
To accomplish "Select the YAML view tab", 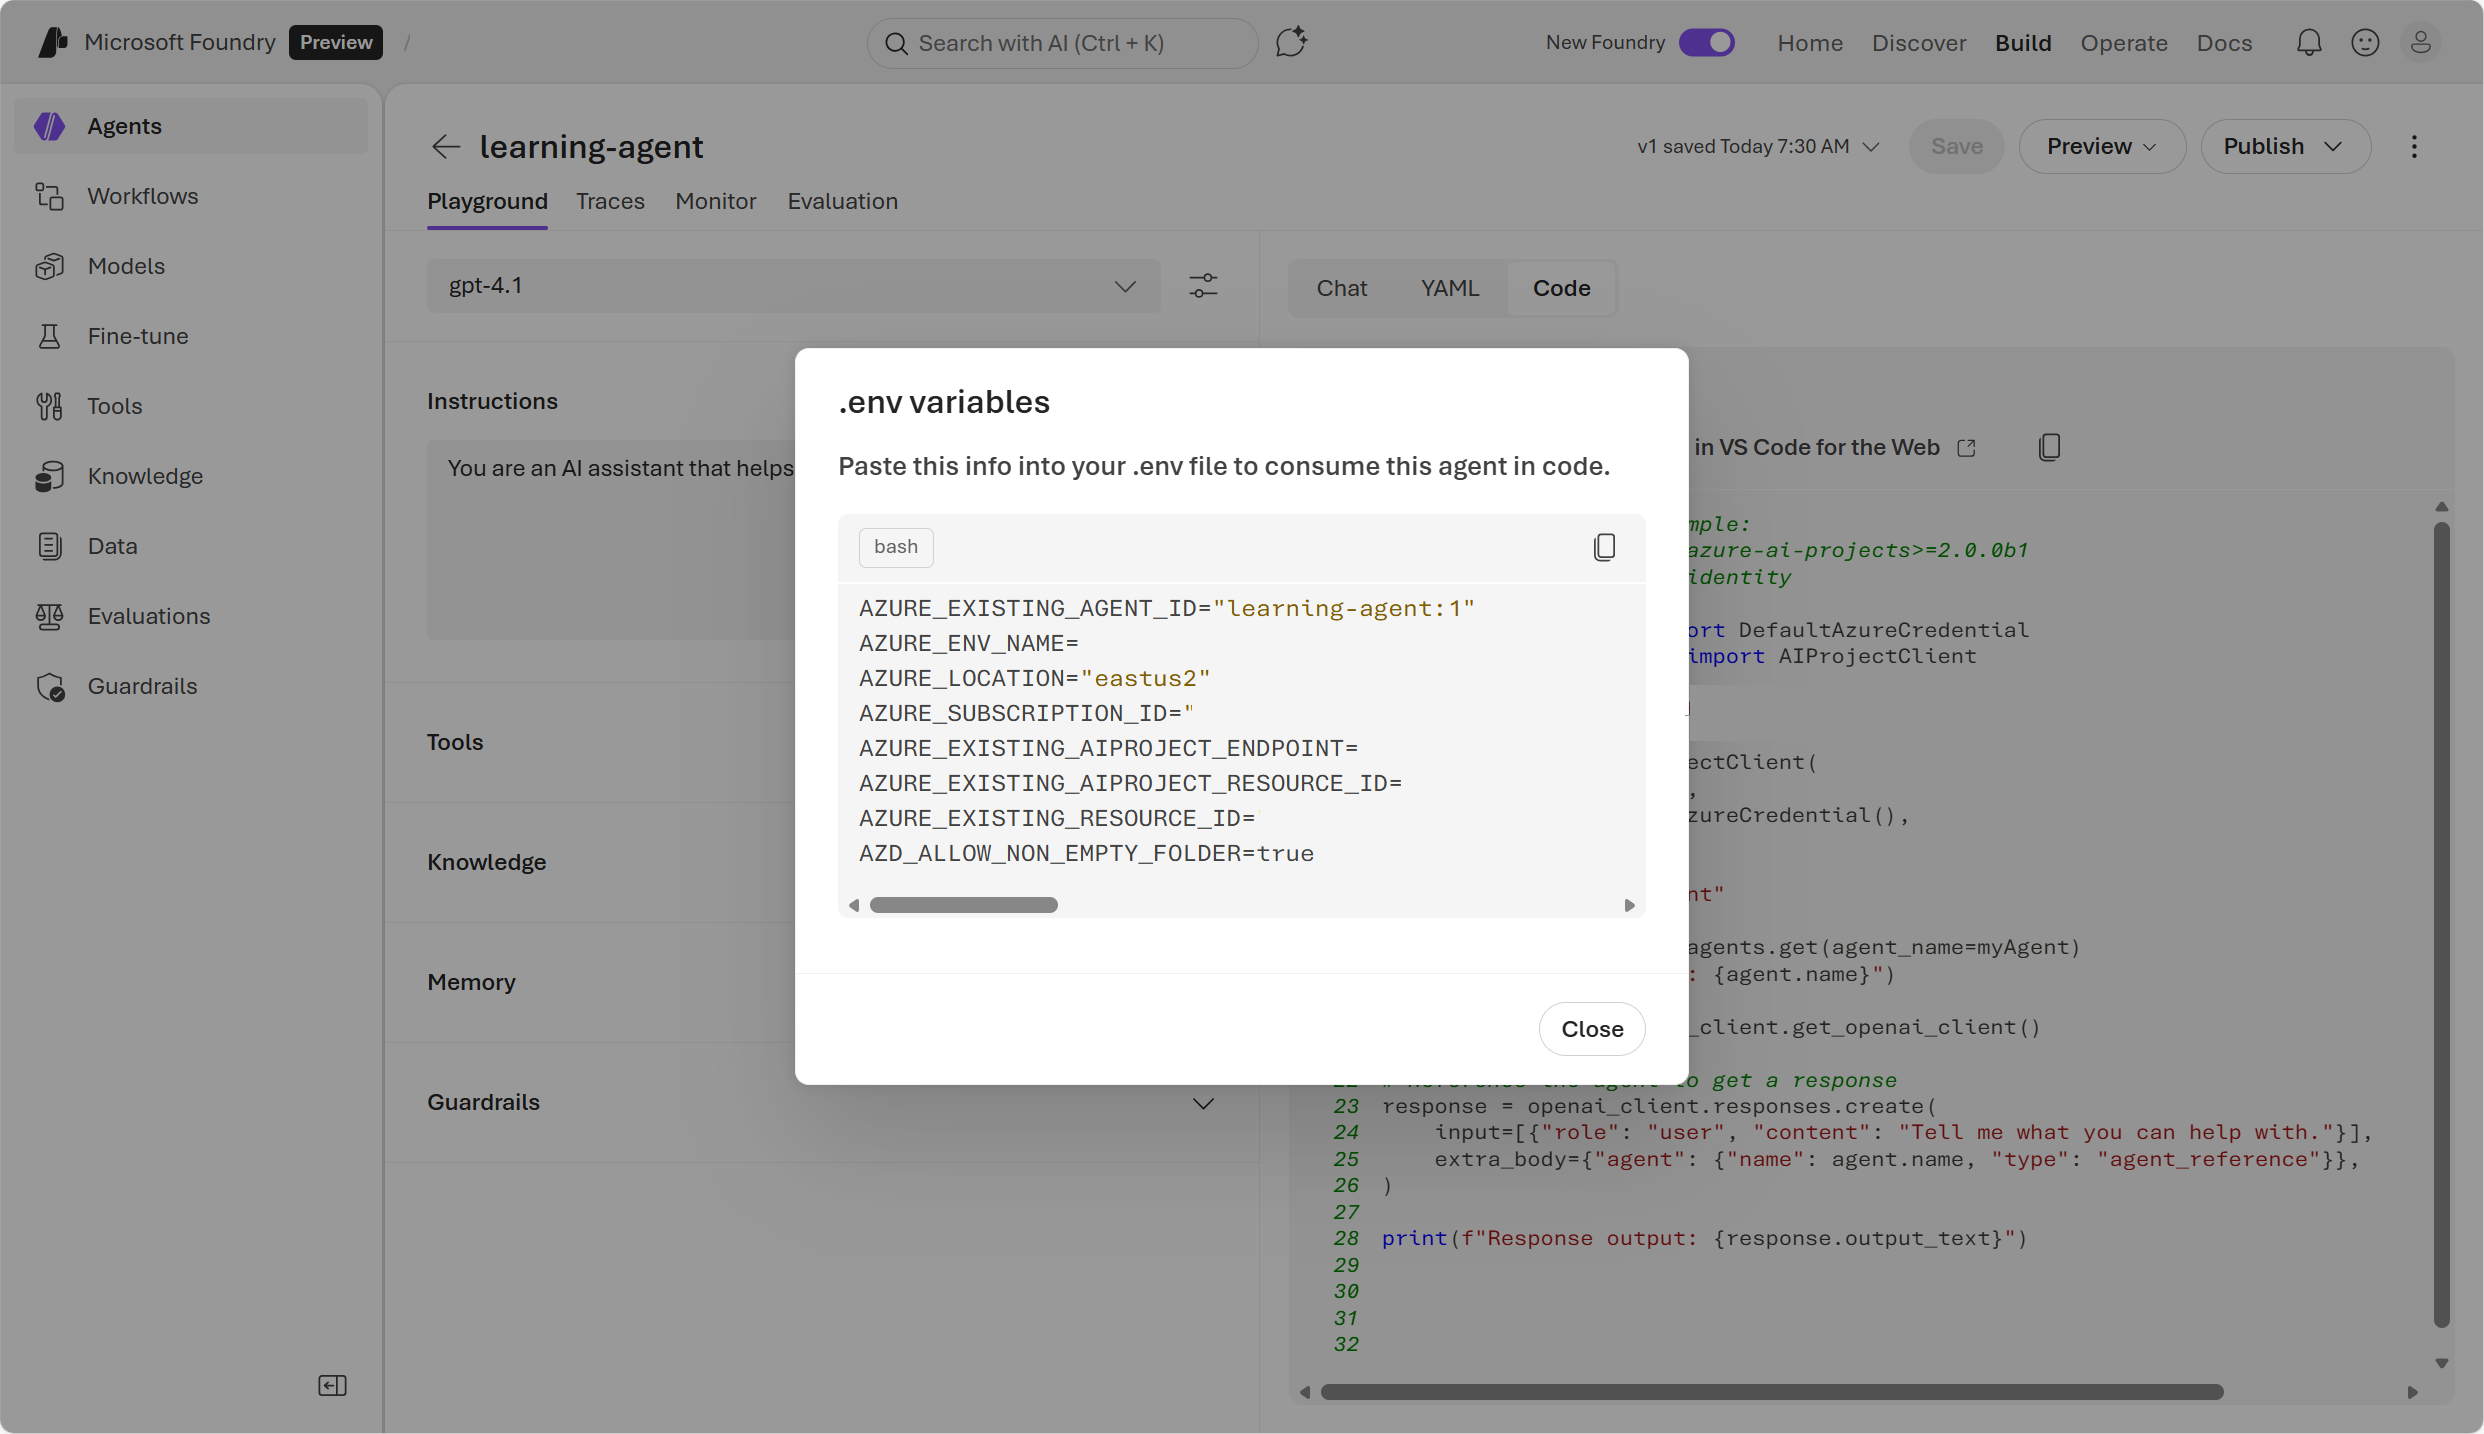I will coord(1449,288).
